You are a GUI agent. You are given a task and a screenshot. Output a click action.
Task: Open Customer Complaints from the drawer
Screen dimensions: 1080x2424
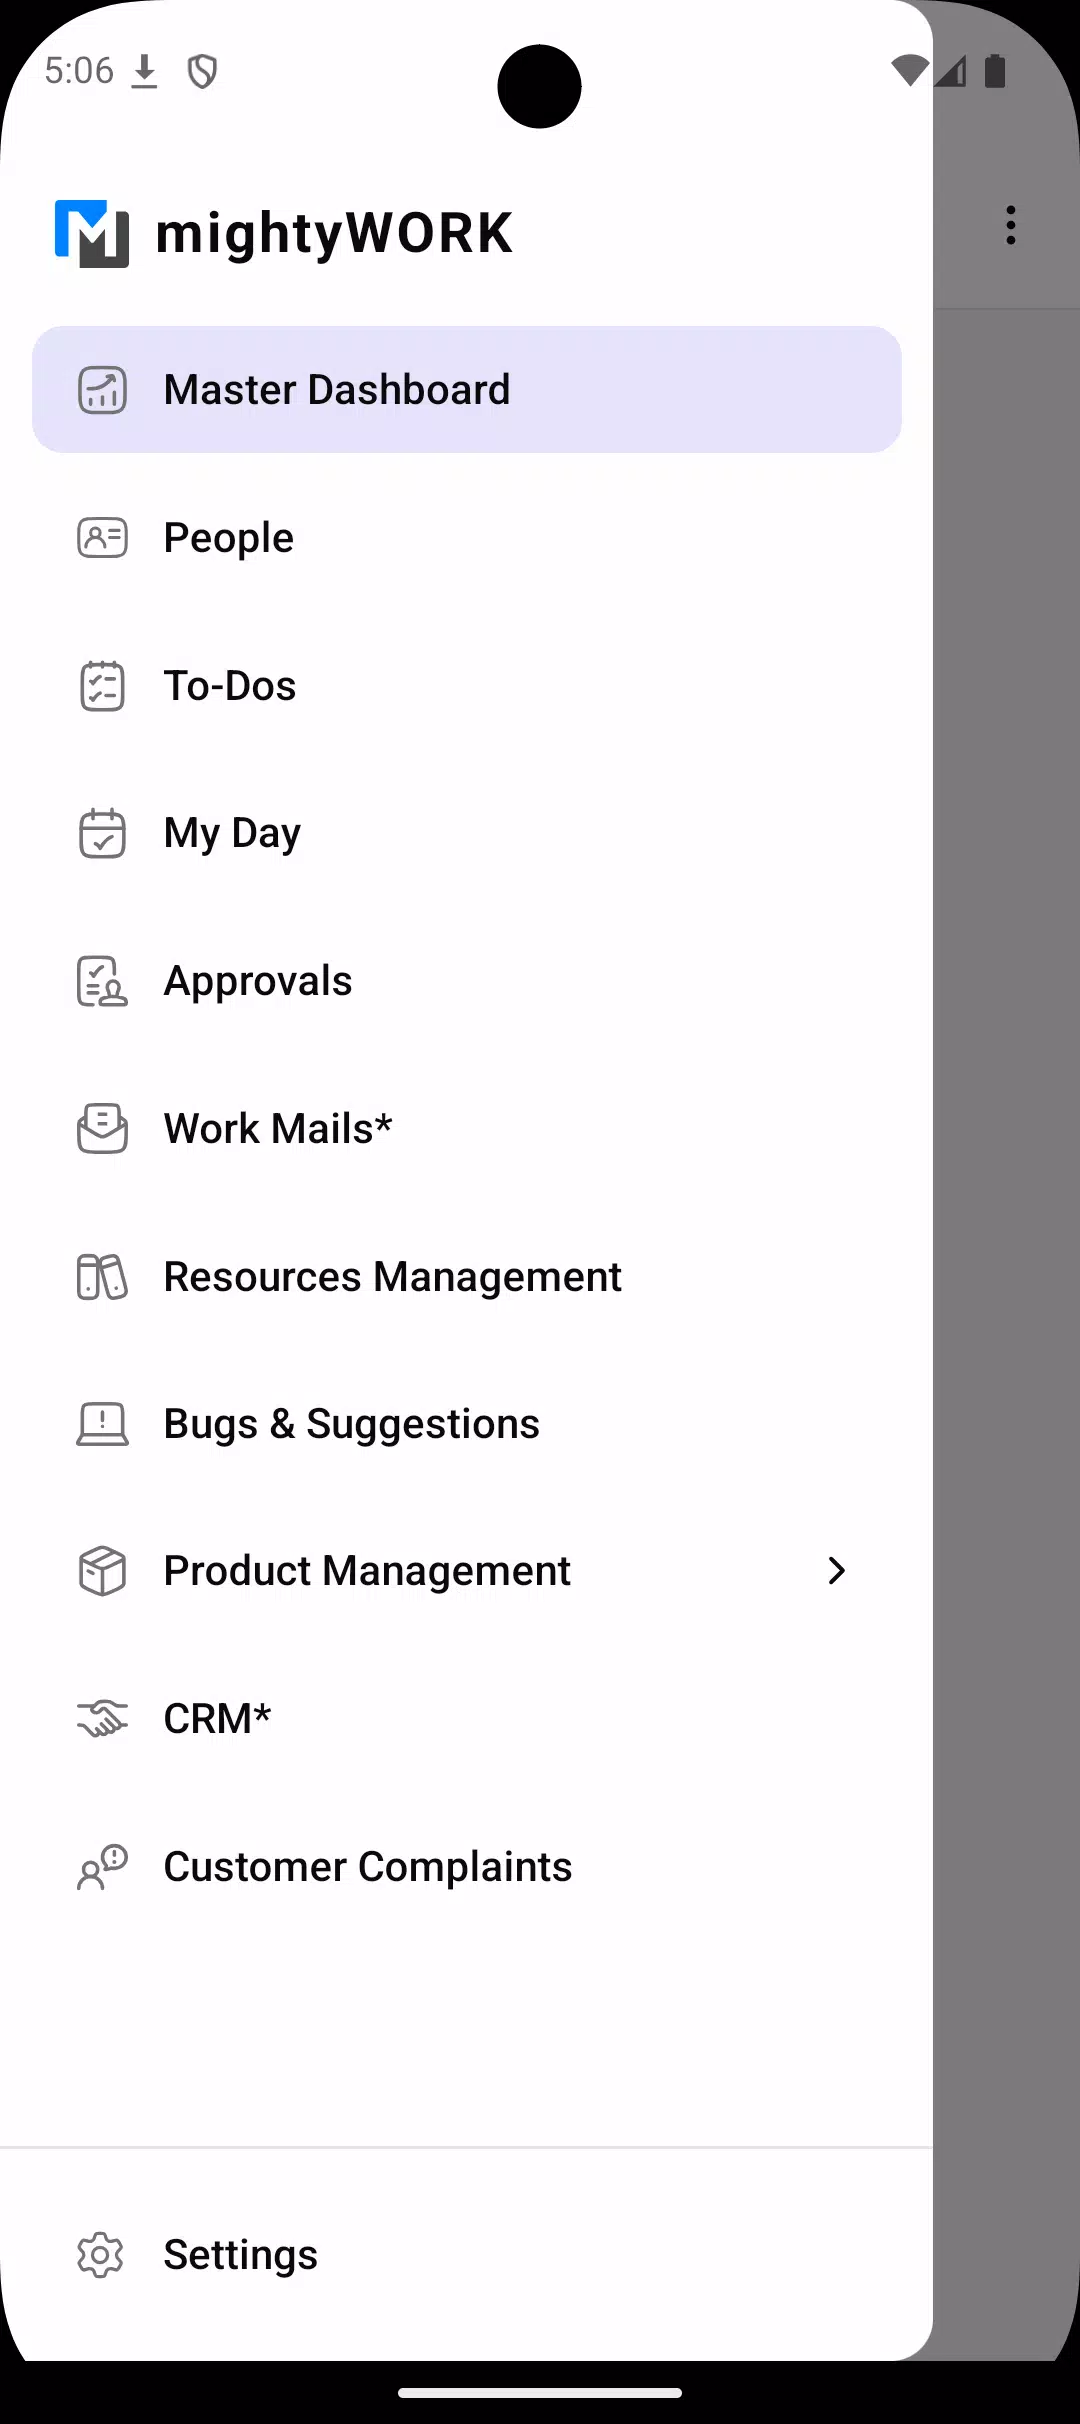point(467,1867)
